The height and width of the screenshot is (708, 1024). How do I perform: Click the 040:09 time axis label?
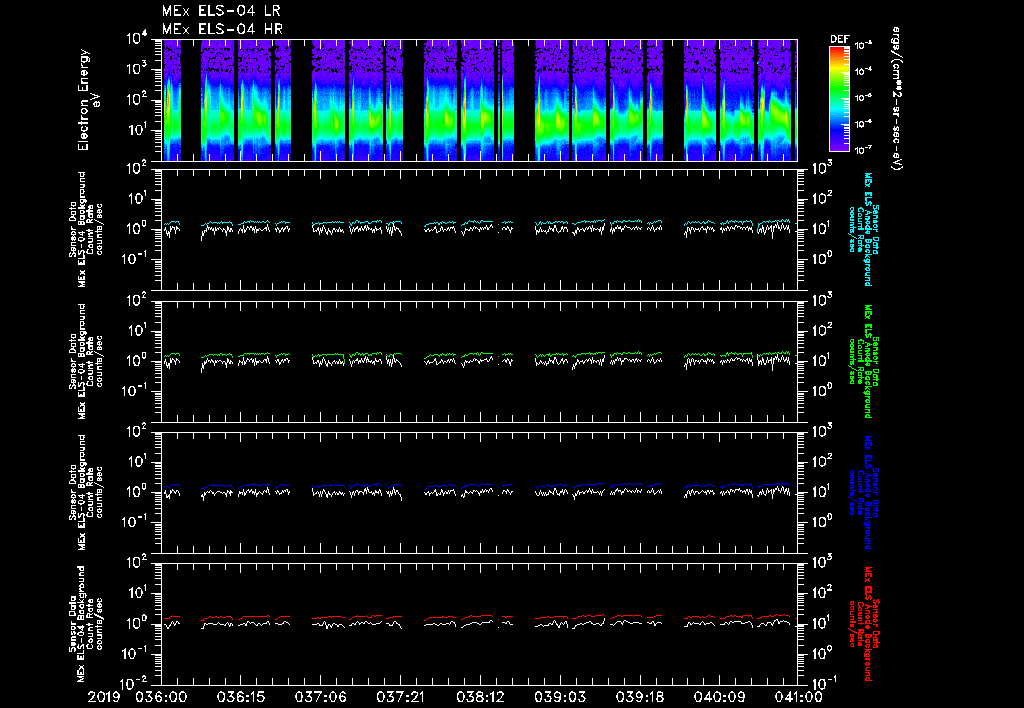(x=719, y=698)
